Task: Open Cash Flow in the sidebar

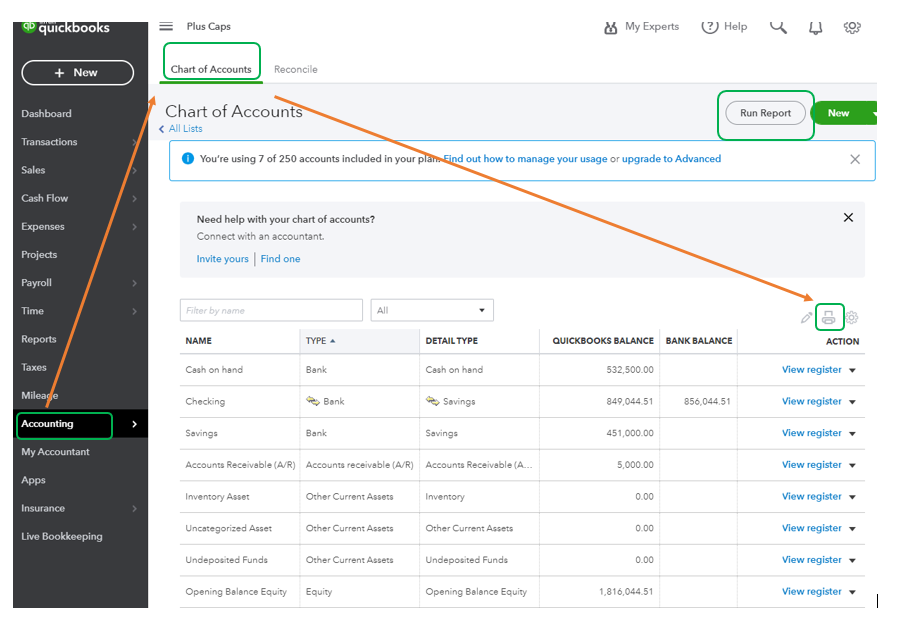Action: [45, 198]
